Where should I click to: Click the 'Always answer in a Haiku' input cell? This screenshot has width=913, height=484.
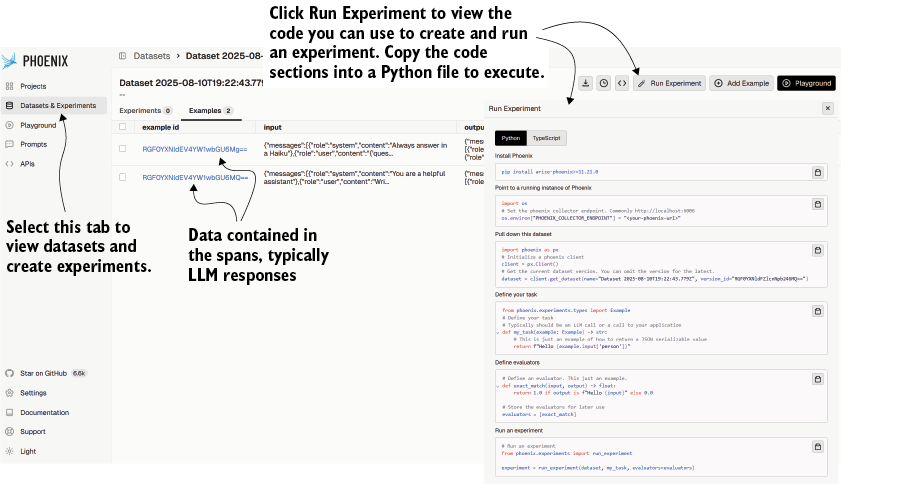[x=355, y=150]
